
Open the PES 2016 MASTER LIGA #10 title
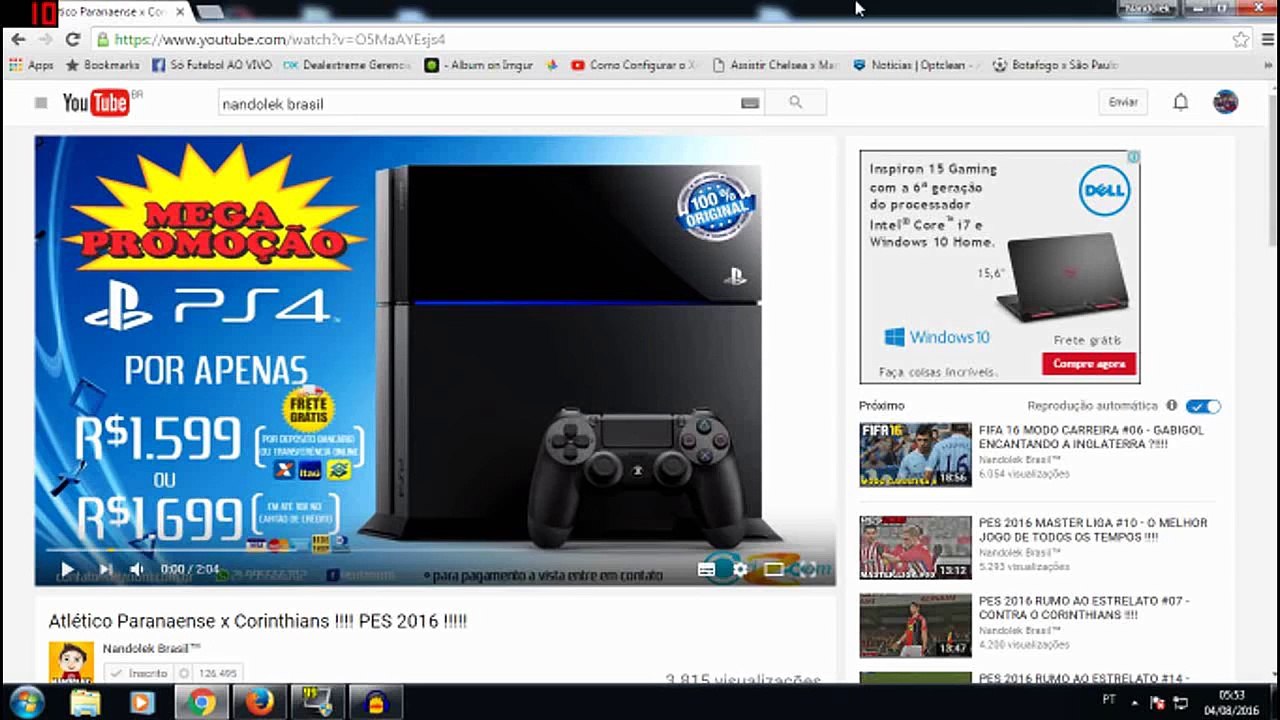[1093, 530]
